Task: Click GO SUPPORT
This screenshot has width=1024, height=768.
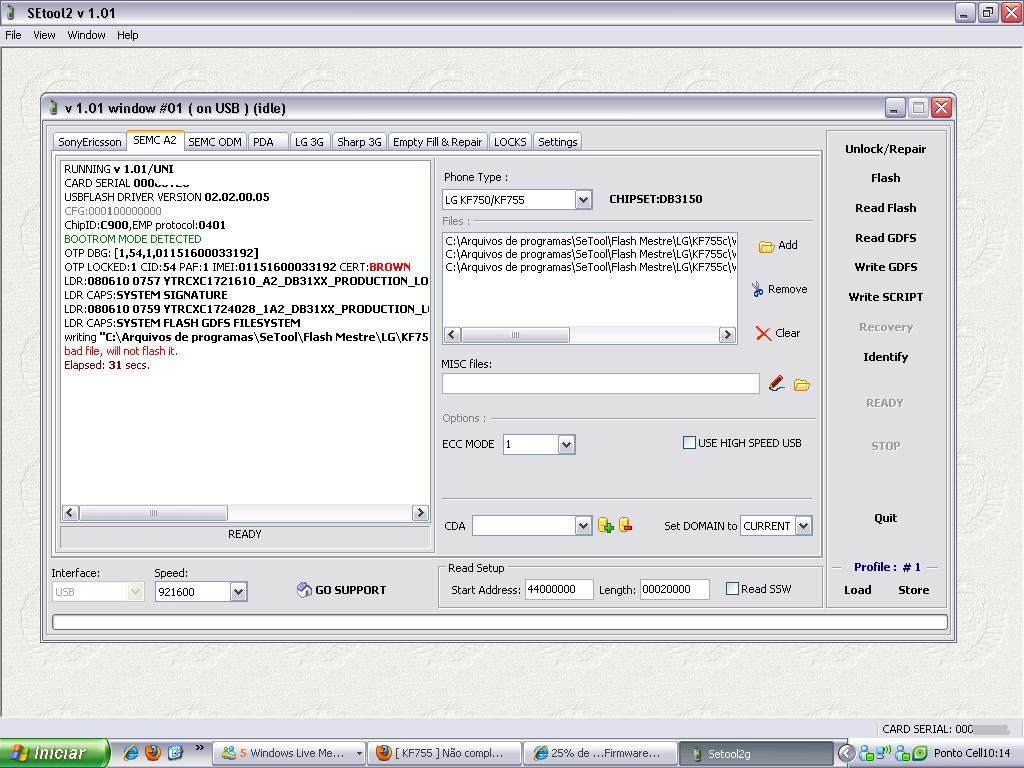Action: coord(341,590)
